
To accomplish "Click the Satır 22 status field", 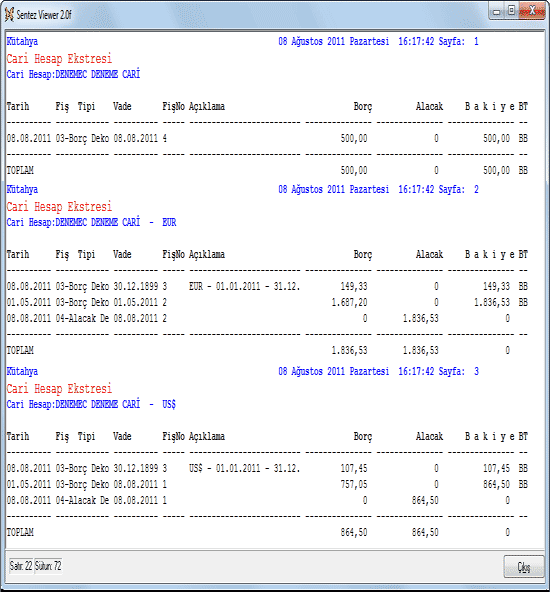I will coord(21,566).
